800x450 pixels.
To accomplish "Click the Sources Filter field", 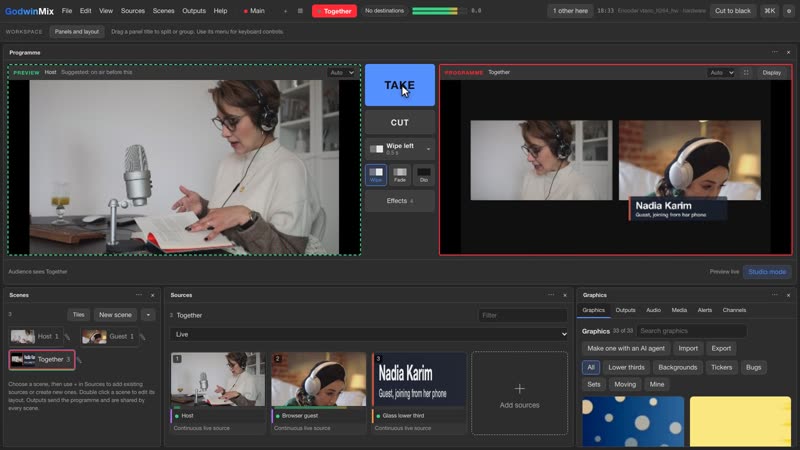I will [x=523, y=315].
